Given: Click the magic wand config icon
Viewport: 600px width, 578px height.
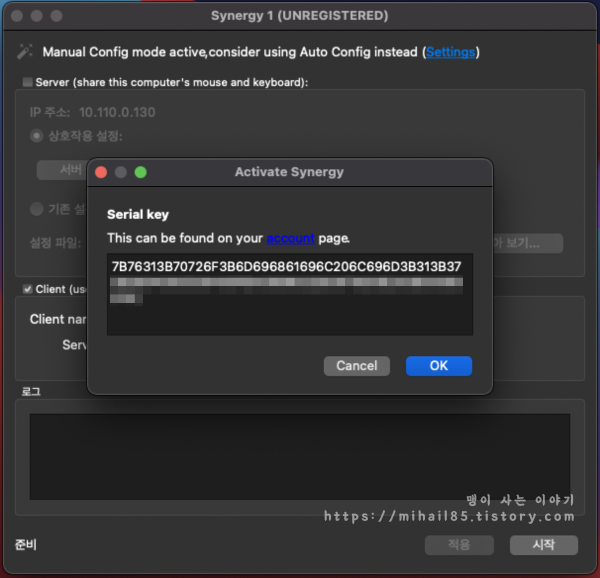Looking at the screenshot, I should (25, 52).
